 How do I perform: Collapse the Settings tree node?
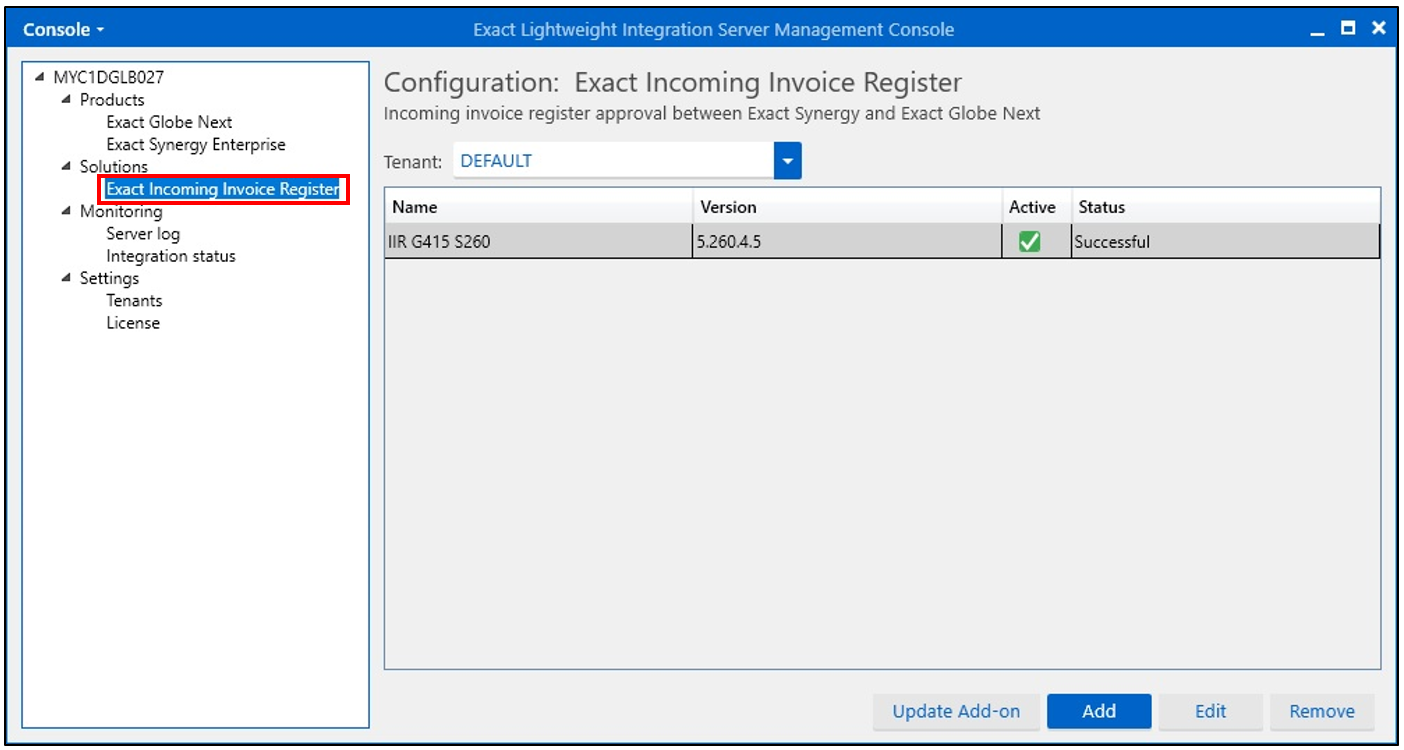[66, 278]
